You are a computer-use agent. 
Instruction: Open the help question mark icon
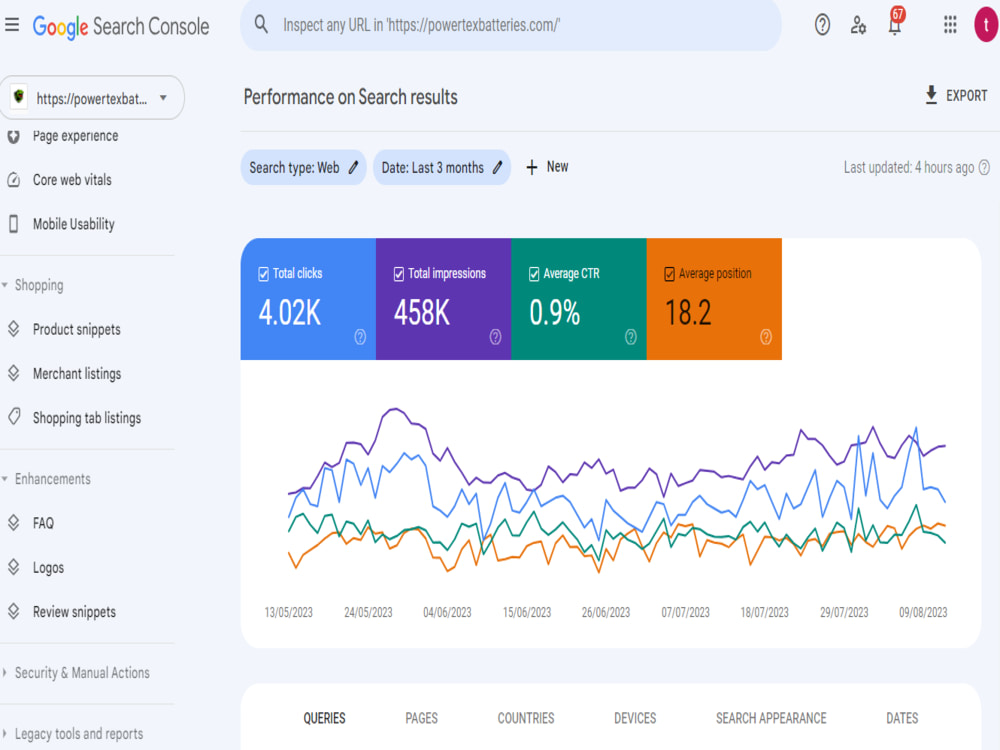click(x=822, y=25)
